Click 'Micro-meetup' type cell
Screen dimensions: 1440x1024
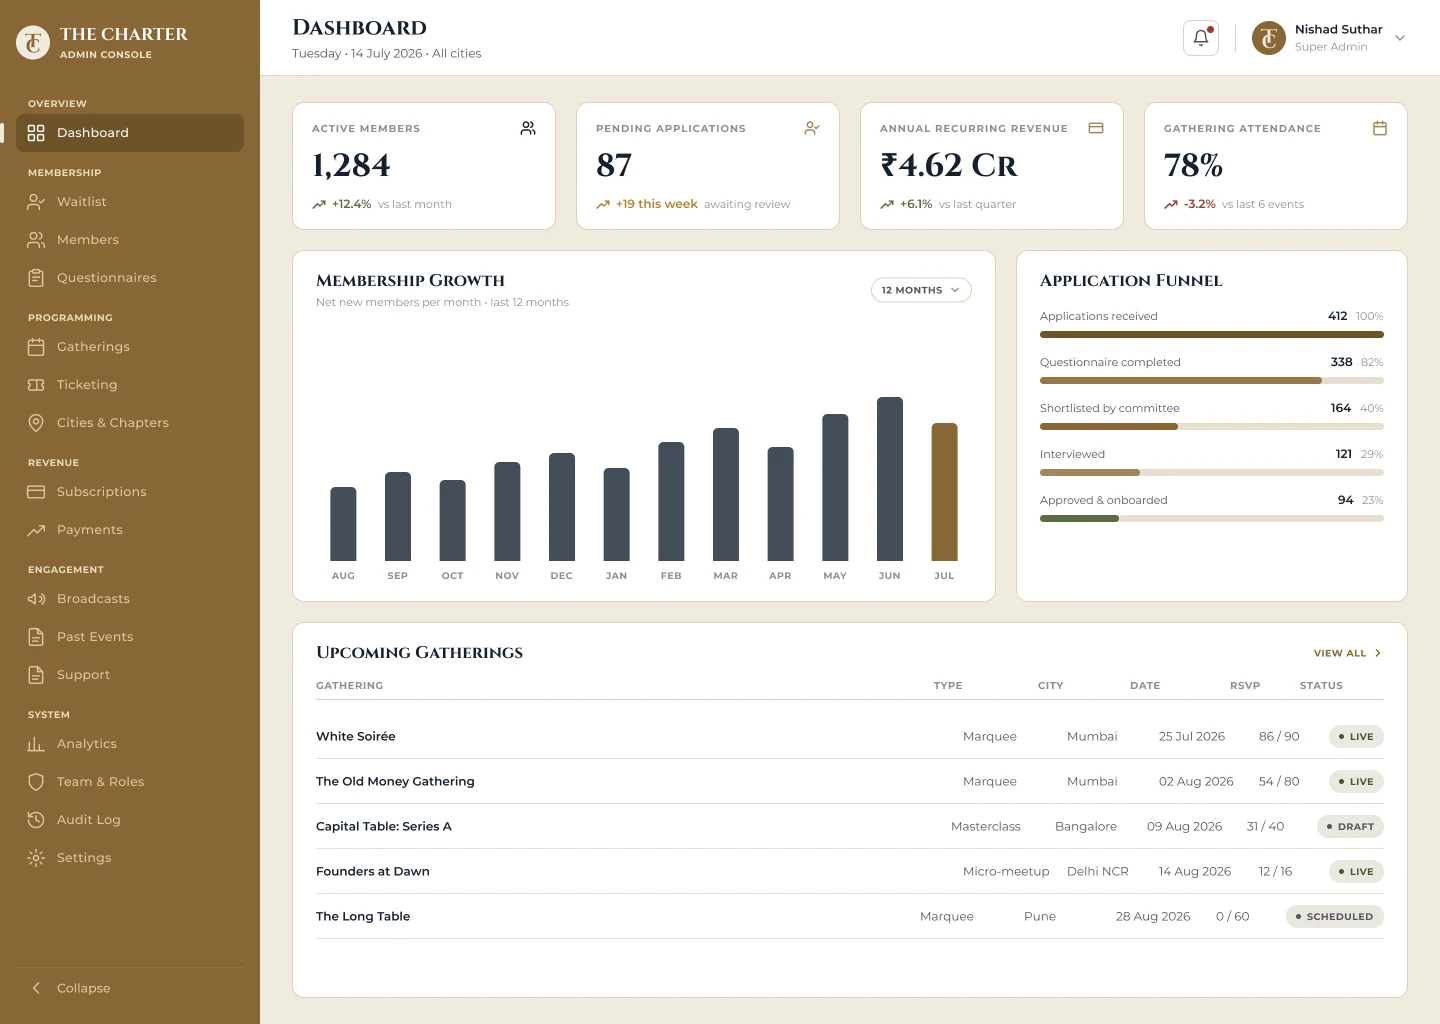tap(1006, 871)
